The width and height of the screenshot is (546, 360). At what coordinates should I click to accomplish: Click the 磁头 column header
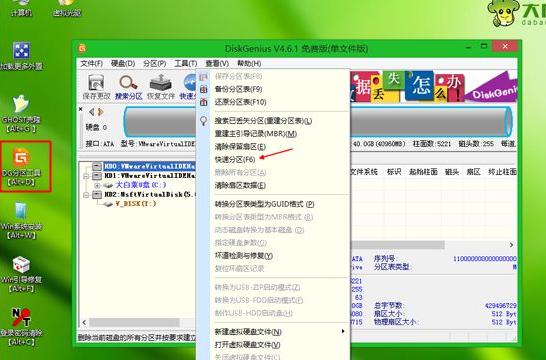point(452,172)
